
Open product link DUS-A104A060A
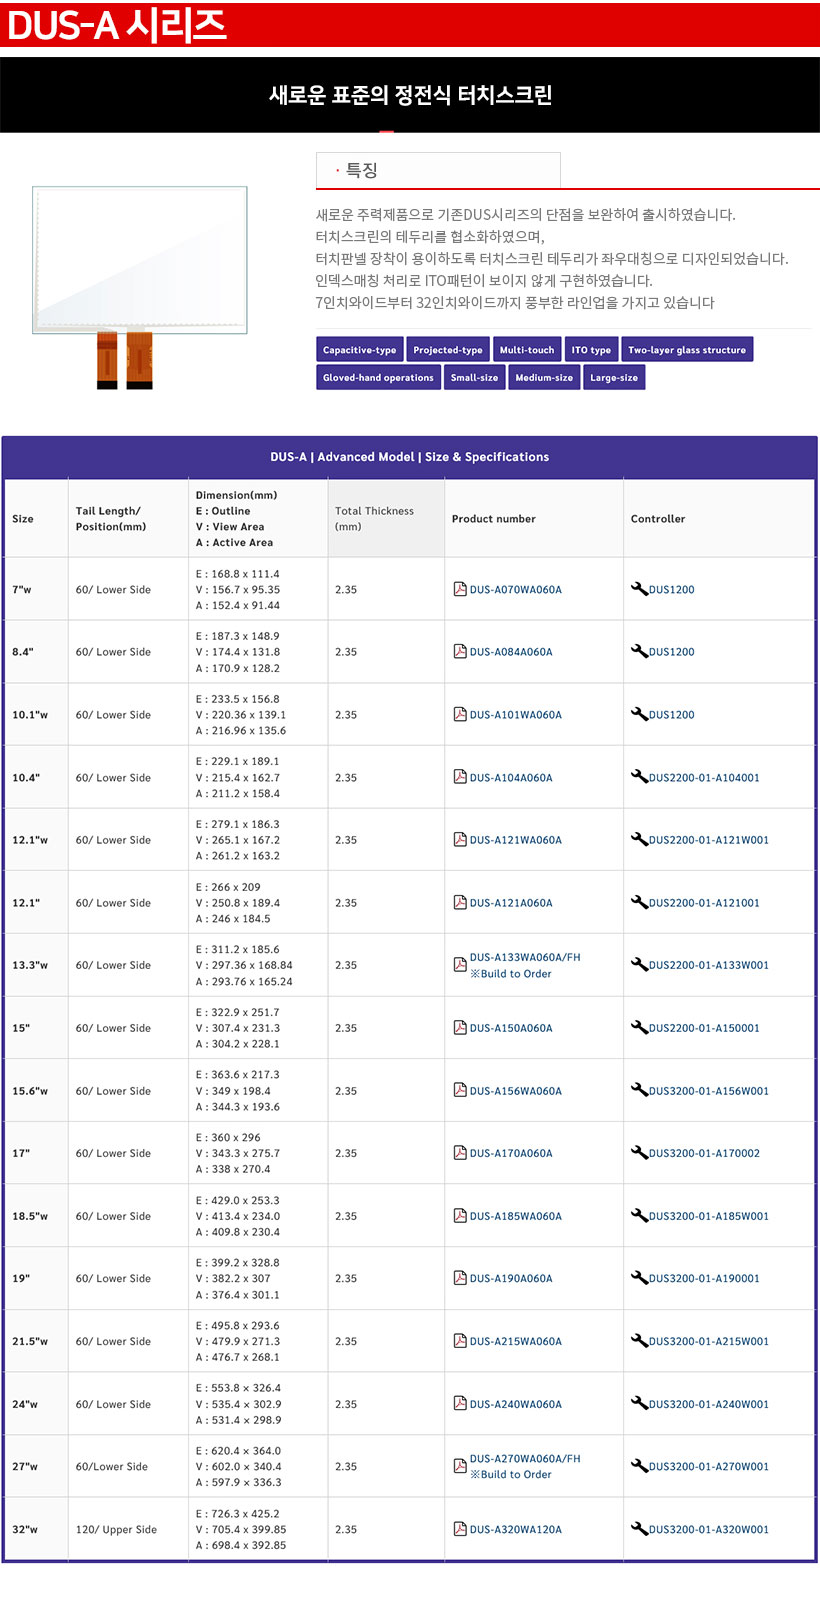511,778
